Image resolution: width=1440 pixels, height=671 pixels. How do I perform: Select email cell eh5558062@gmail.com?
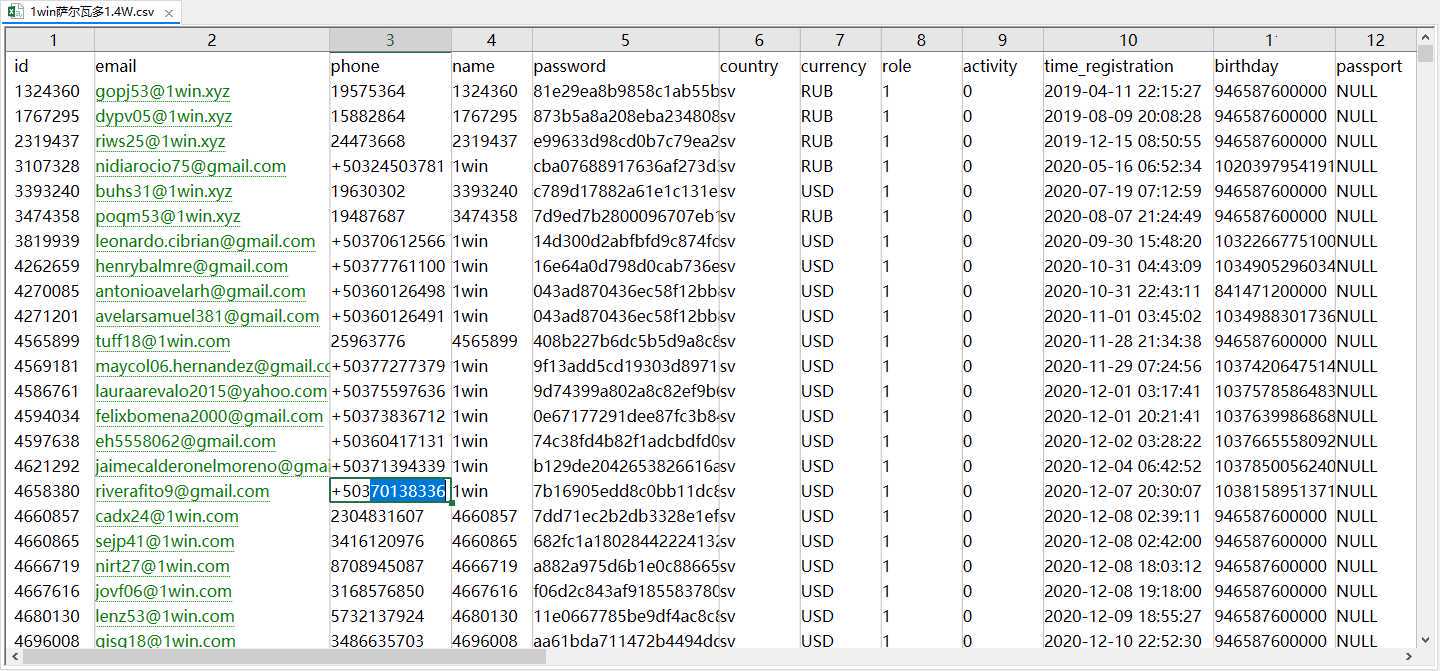(x=212, y=441)
